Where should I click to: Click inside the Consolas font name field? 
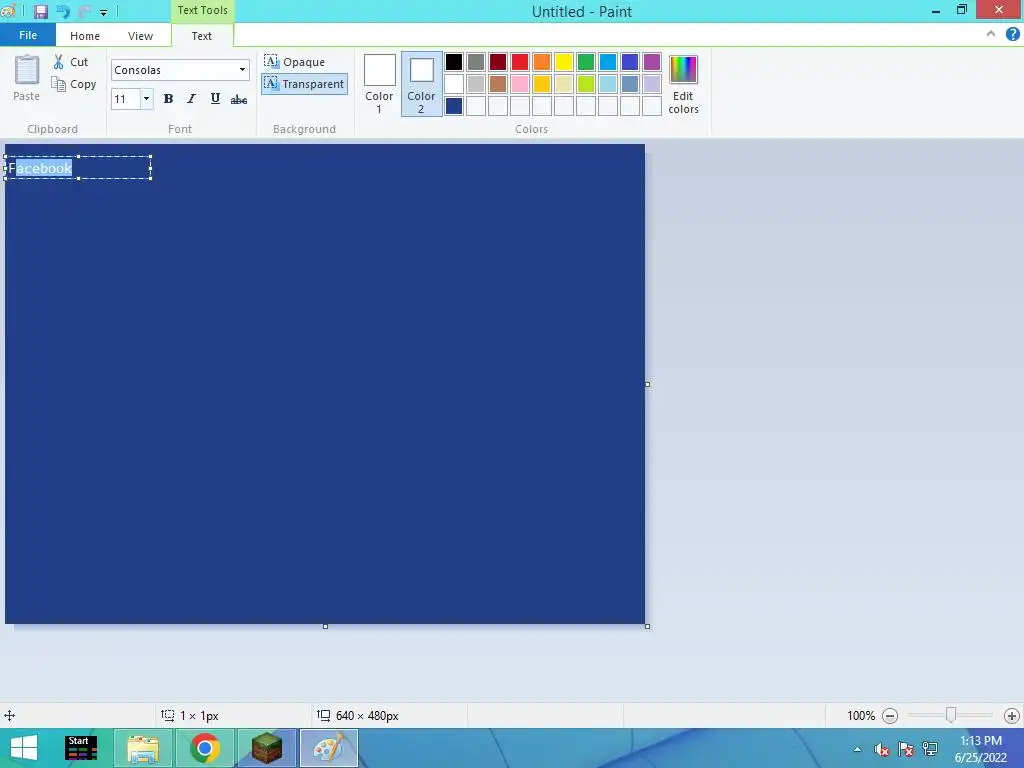[x=173, y=70]
